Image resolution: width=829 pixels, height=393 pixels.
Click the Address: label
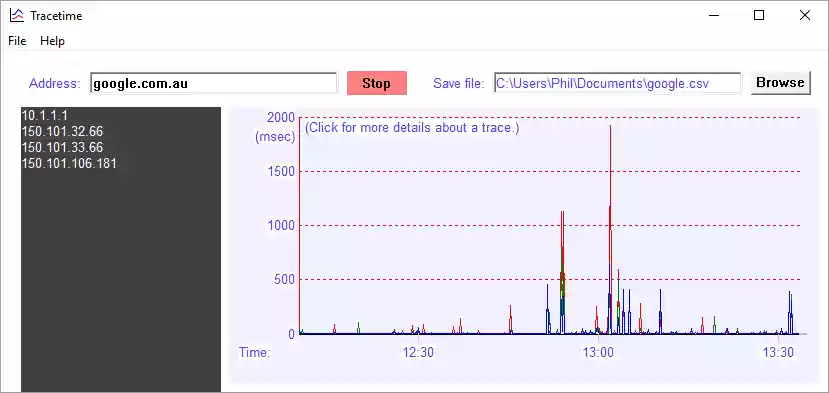55,83
